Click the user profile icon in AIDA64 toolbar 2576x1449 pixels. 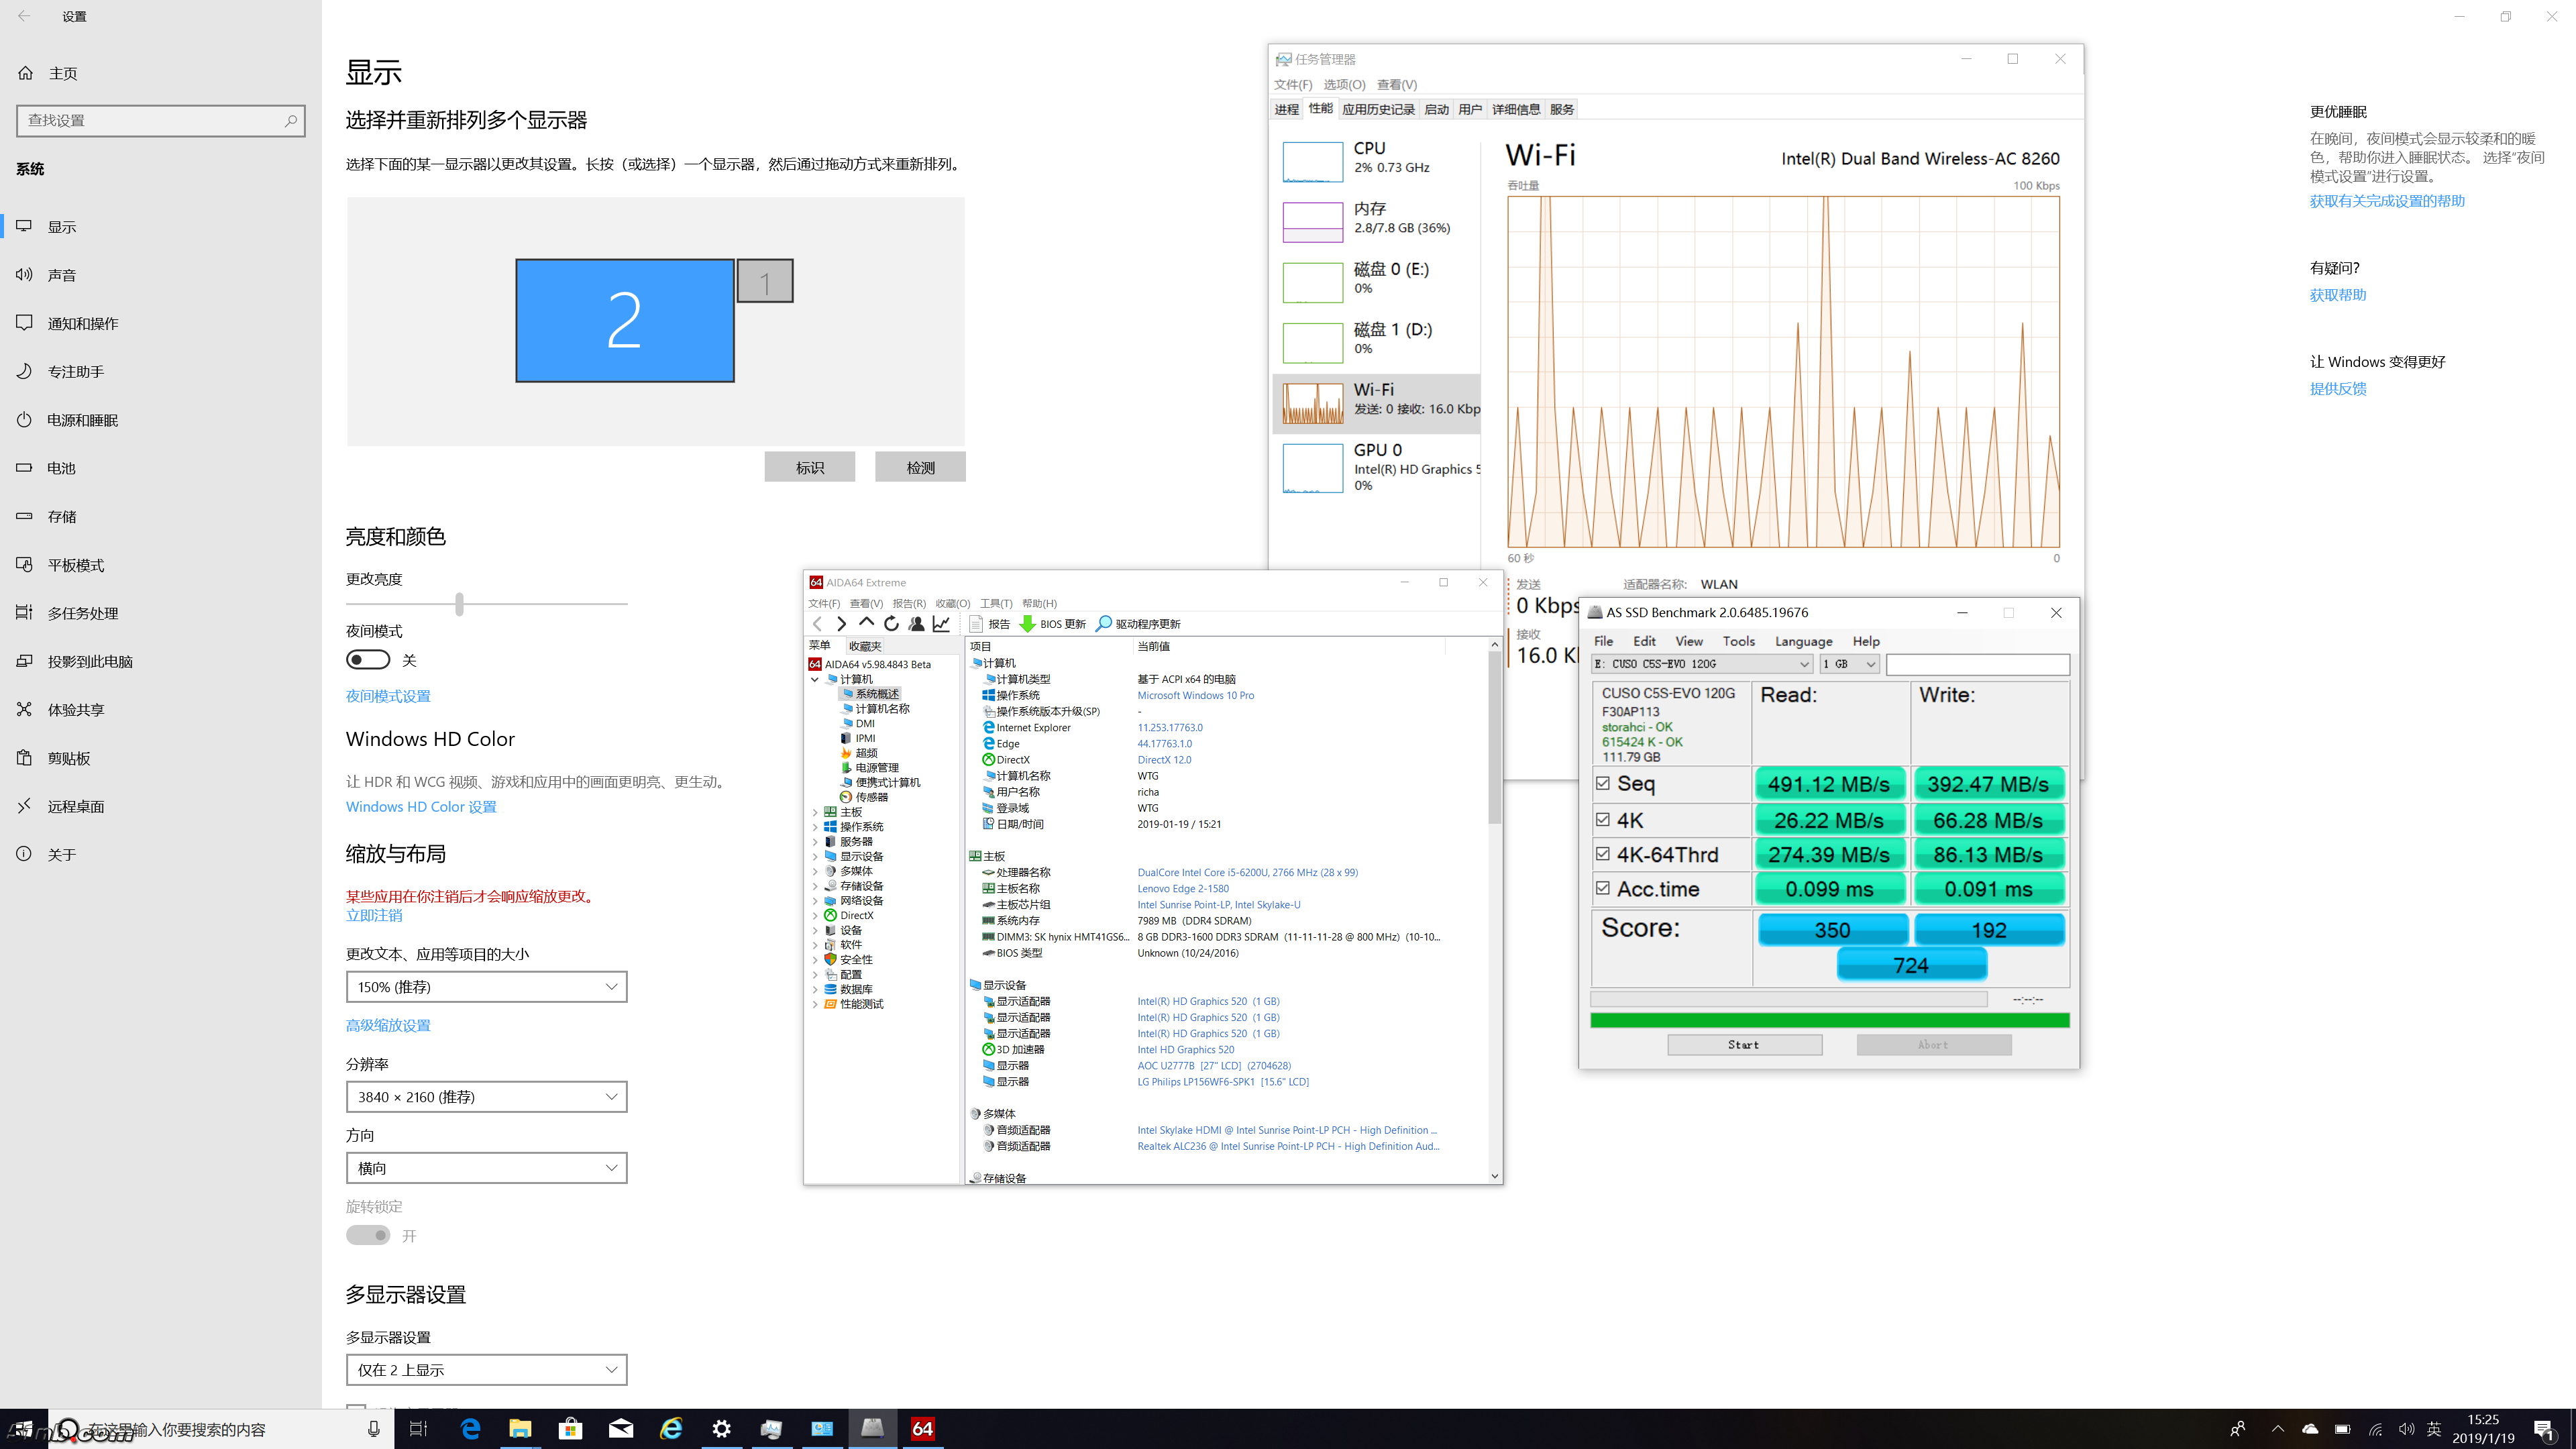coord(916,623)
